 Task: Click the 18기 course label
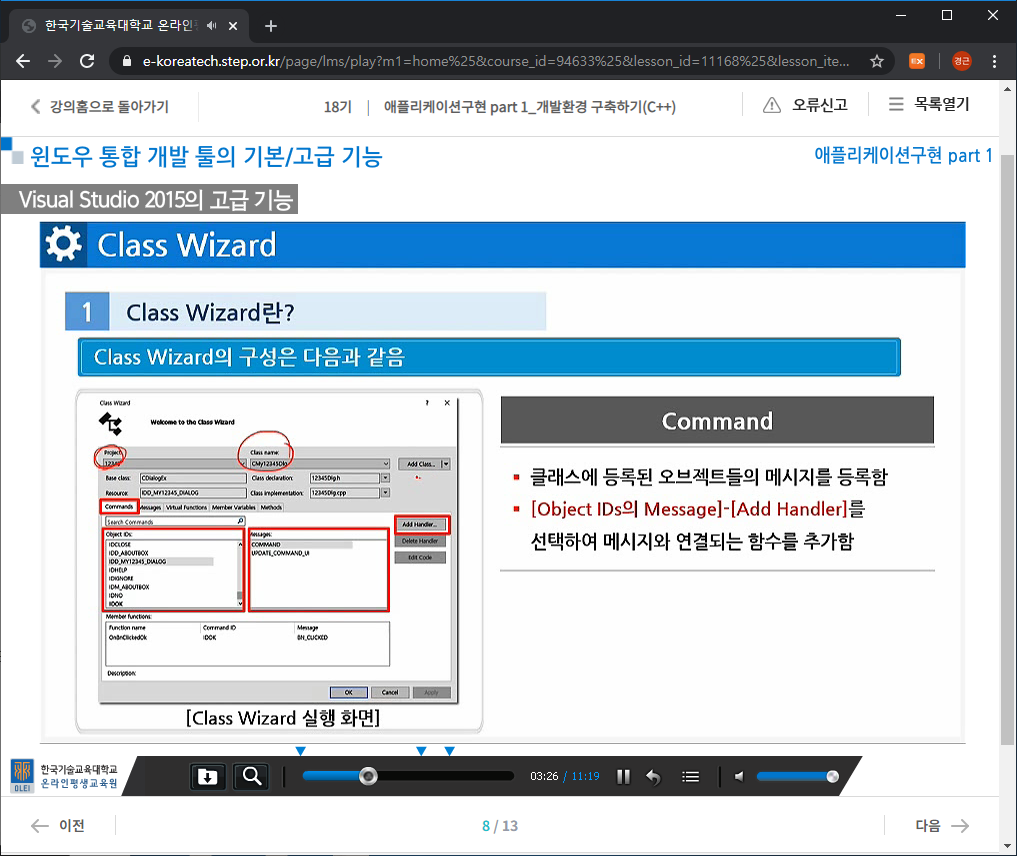click(337, 107)
